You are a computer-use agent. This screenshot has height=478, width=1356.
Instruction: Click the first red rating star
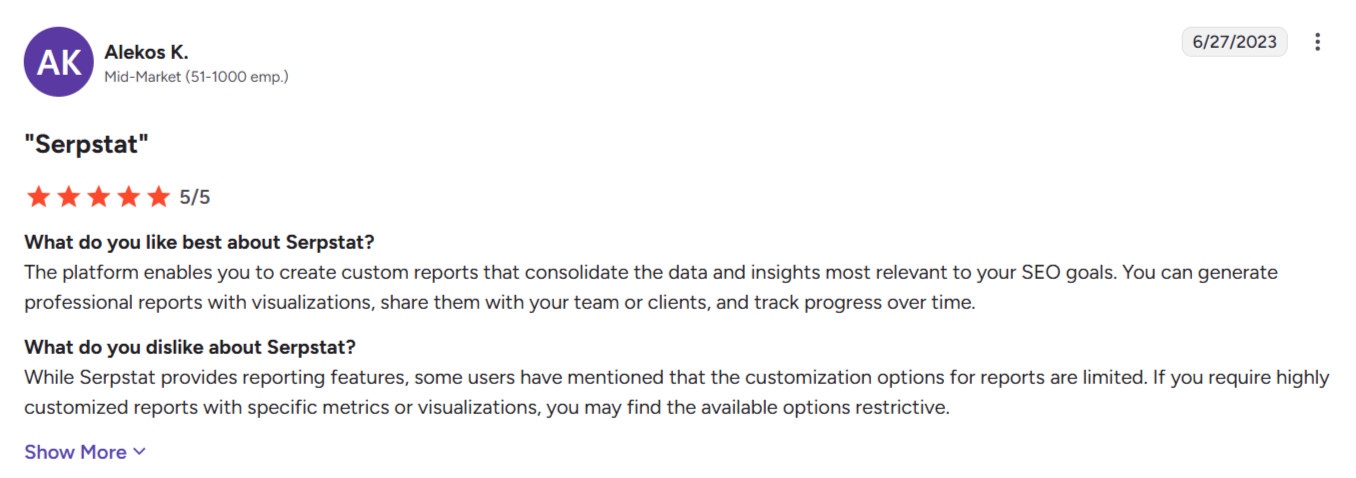click(38, 196)
